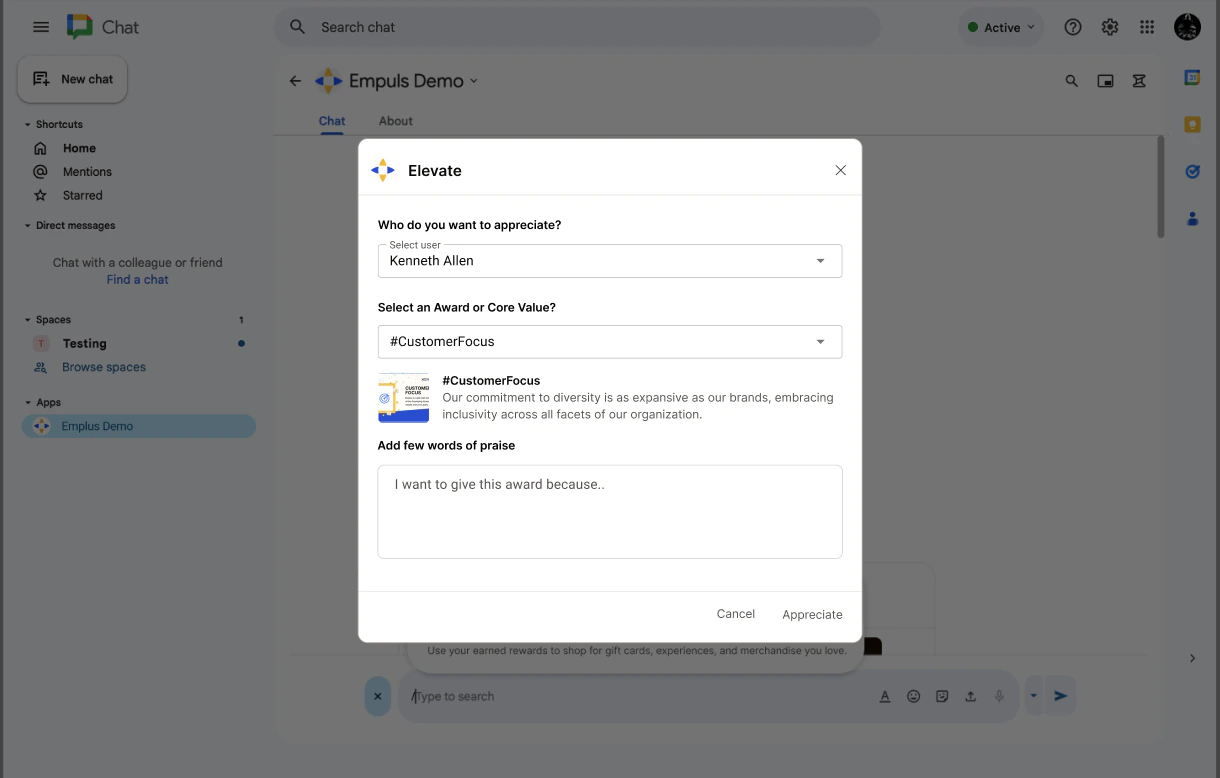Screen dimensions: 1220x778
Task: Open the GIF sticker picker in composer
Action: [942, 696]
